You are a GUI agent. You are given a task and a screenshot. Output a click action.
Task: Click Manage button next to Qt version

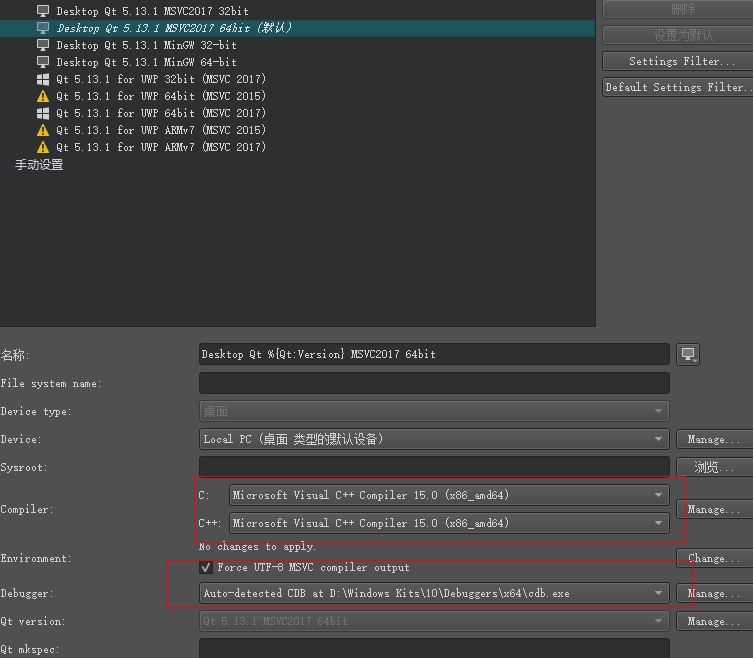pyautogui.click(x=715, y=621)
